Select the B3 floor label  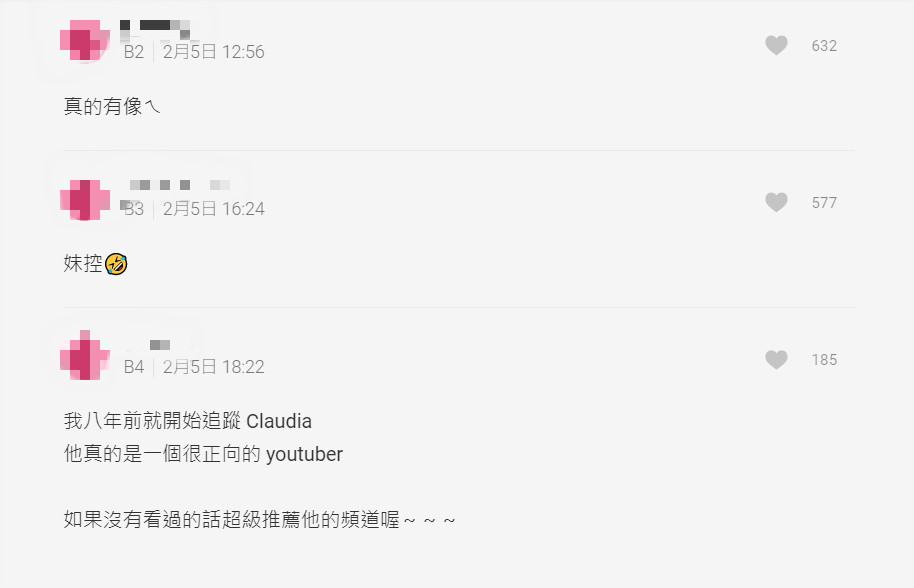[133, 209]
